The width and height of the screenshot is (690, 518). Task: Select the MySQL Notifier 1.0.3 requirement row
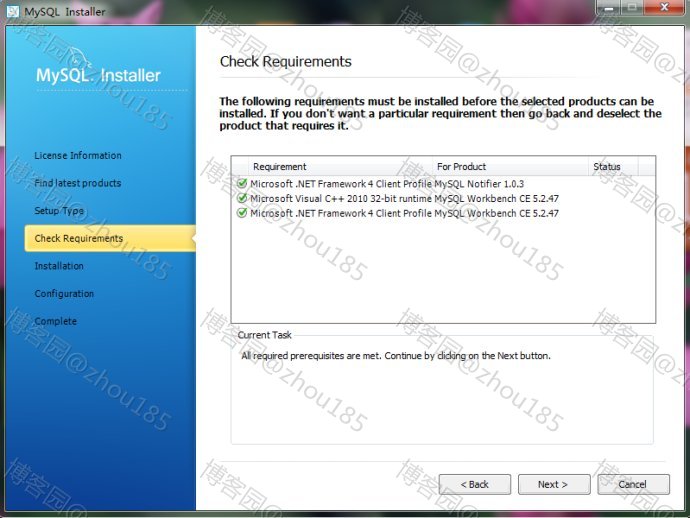pos(443,184)
